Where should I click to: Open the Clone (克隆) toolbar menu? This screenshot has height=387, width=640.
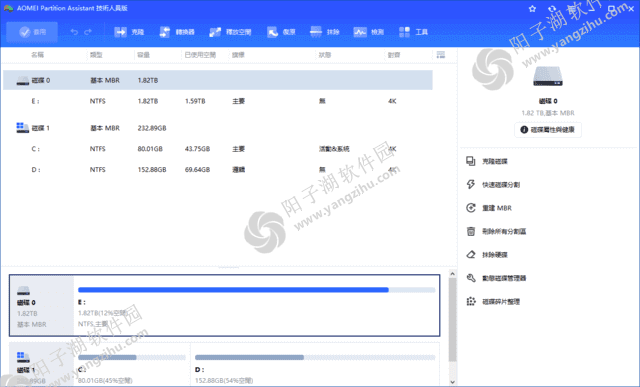tap(129, 32)
